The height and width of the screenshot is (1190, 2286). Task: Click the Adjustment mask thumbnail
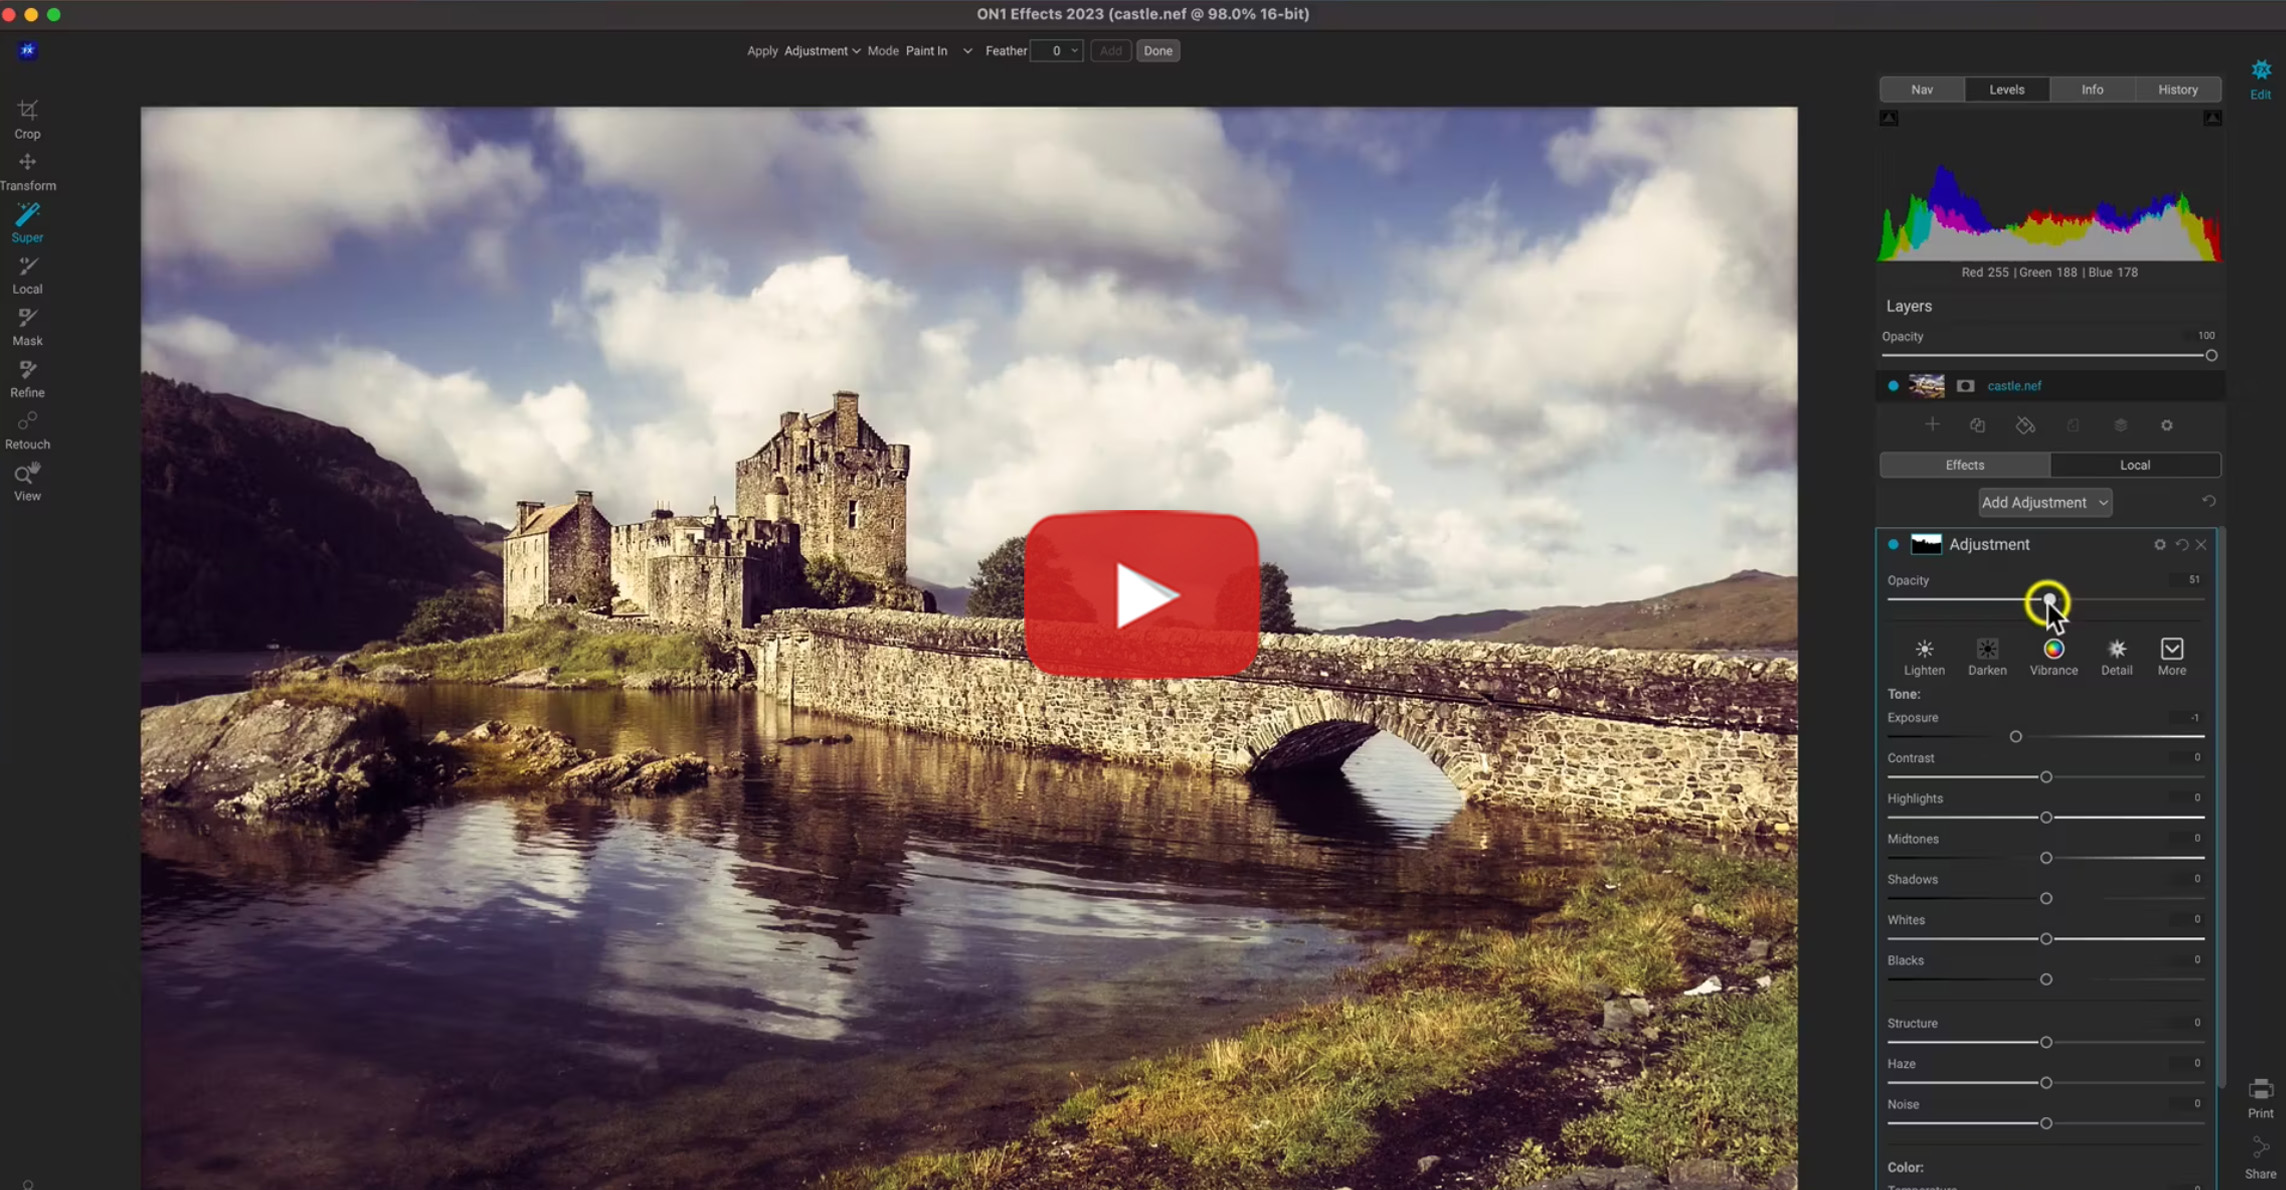pyautogui.click(x=1926, y=545)
